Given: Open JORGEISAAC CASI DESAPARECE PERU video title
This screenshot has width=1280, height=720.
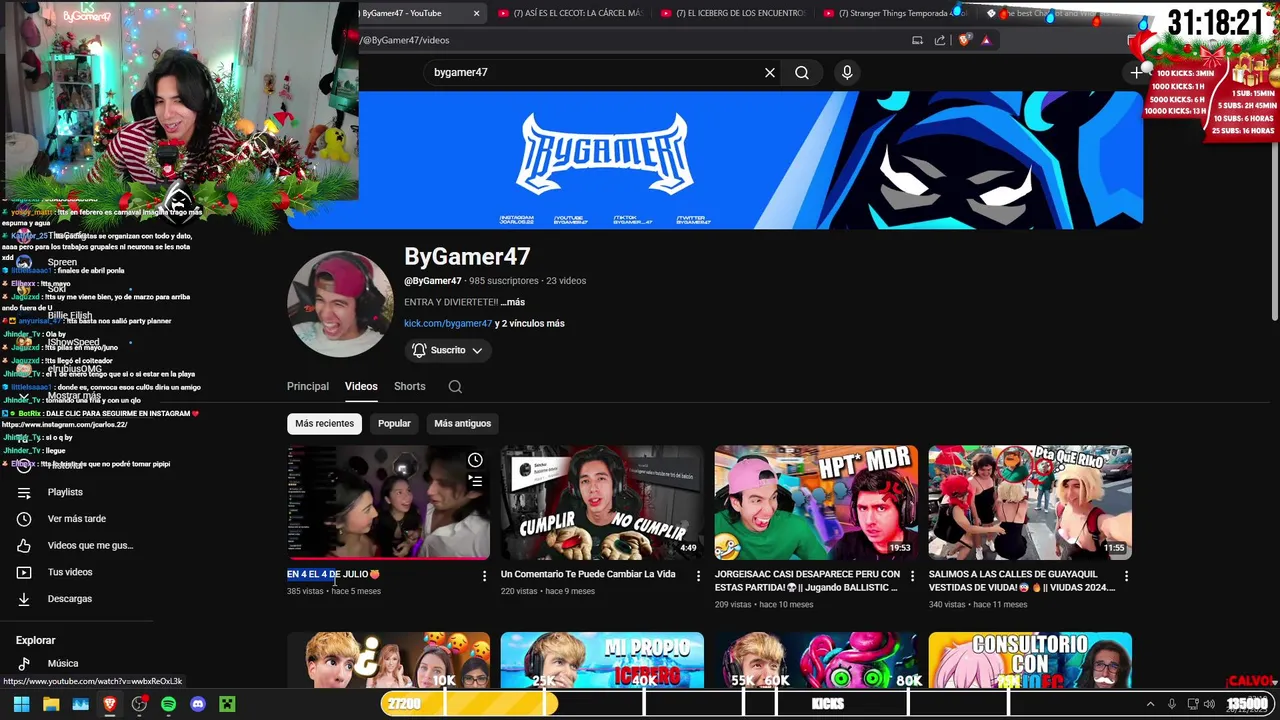Looking at the screenshot, I should [807, 581].
